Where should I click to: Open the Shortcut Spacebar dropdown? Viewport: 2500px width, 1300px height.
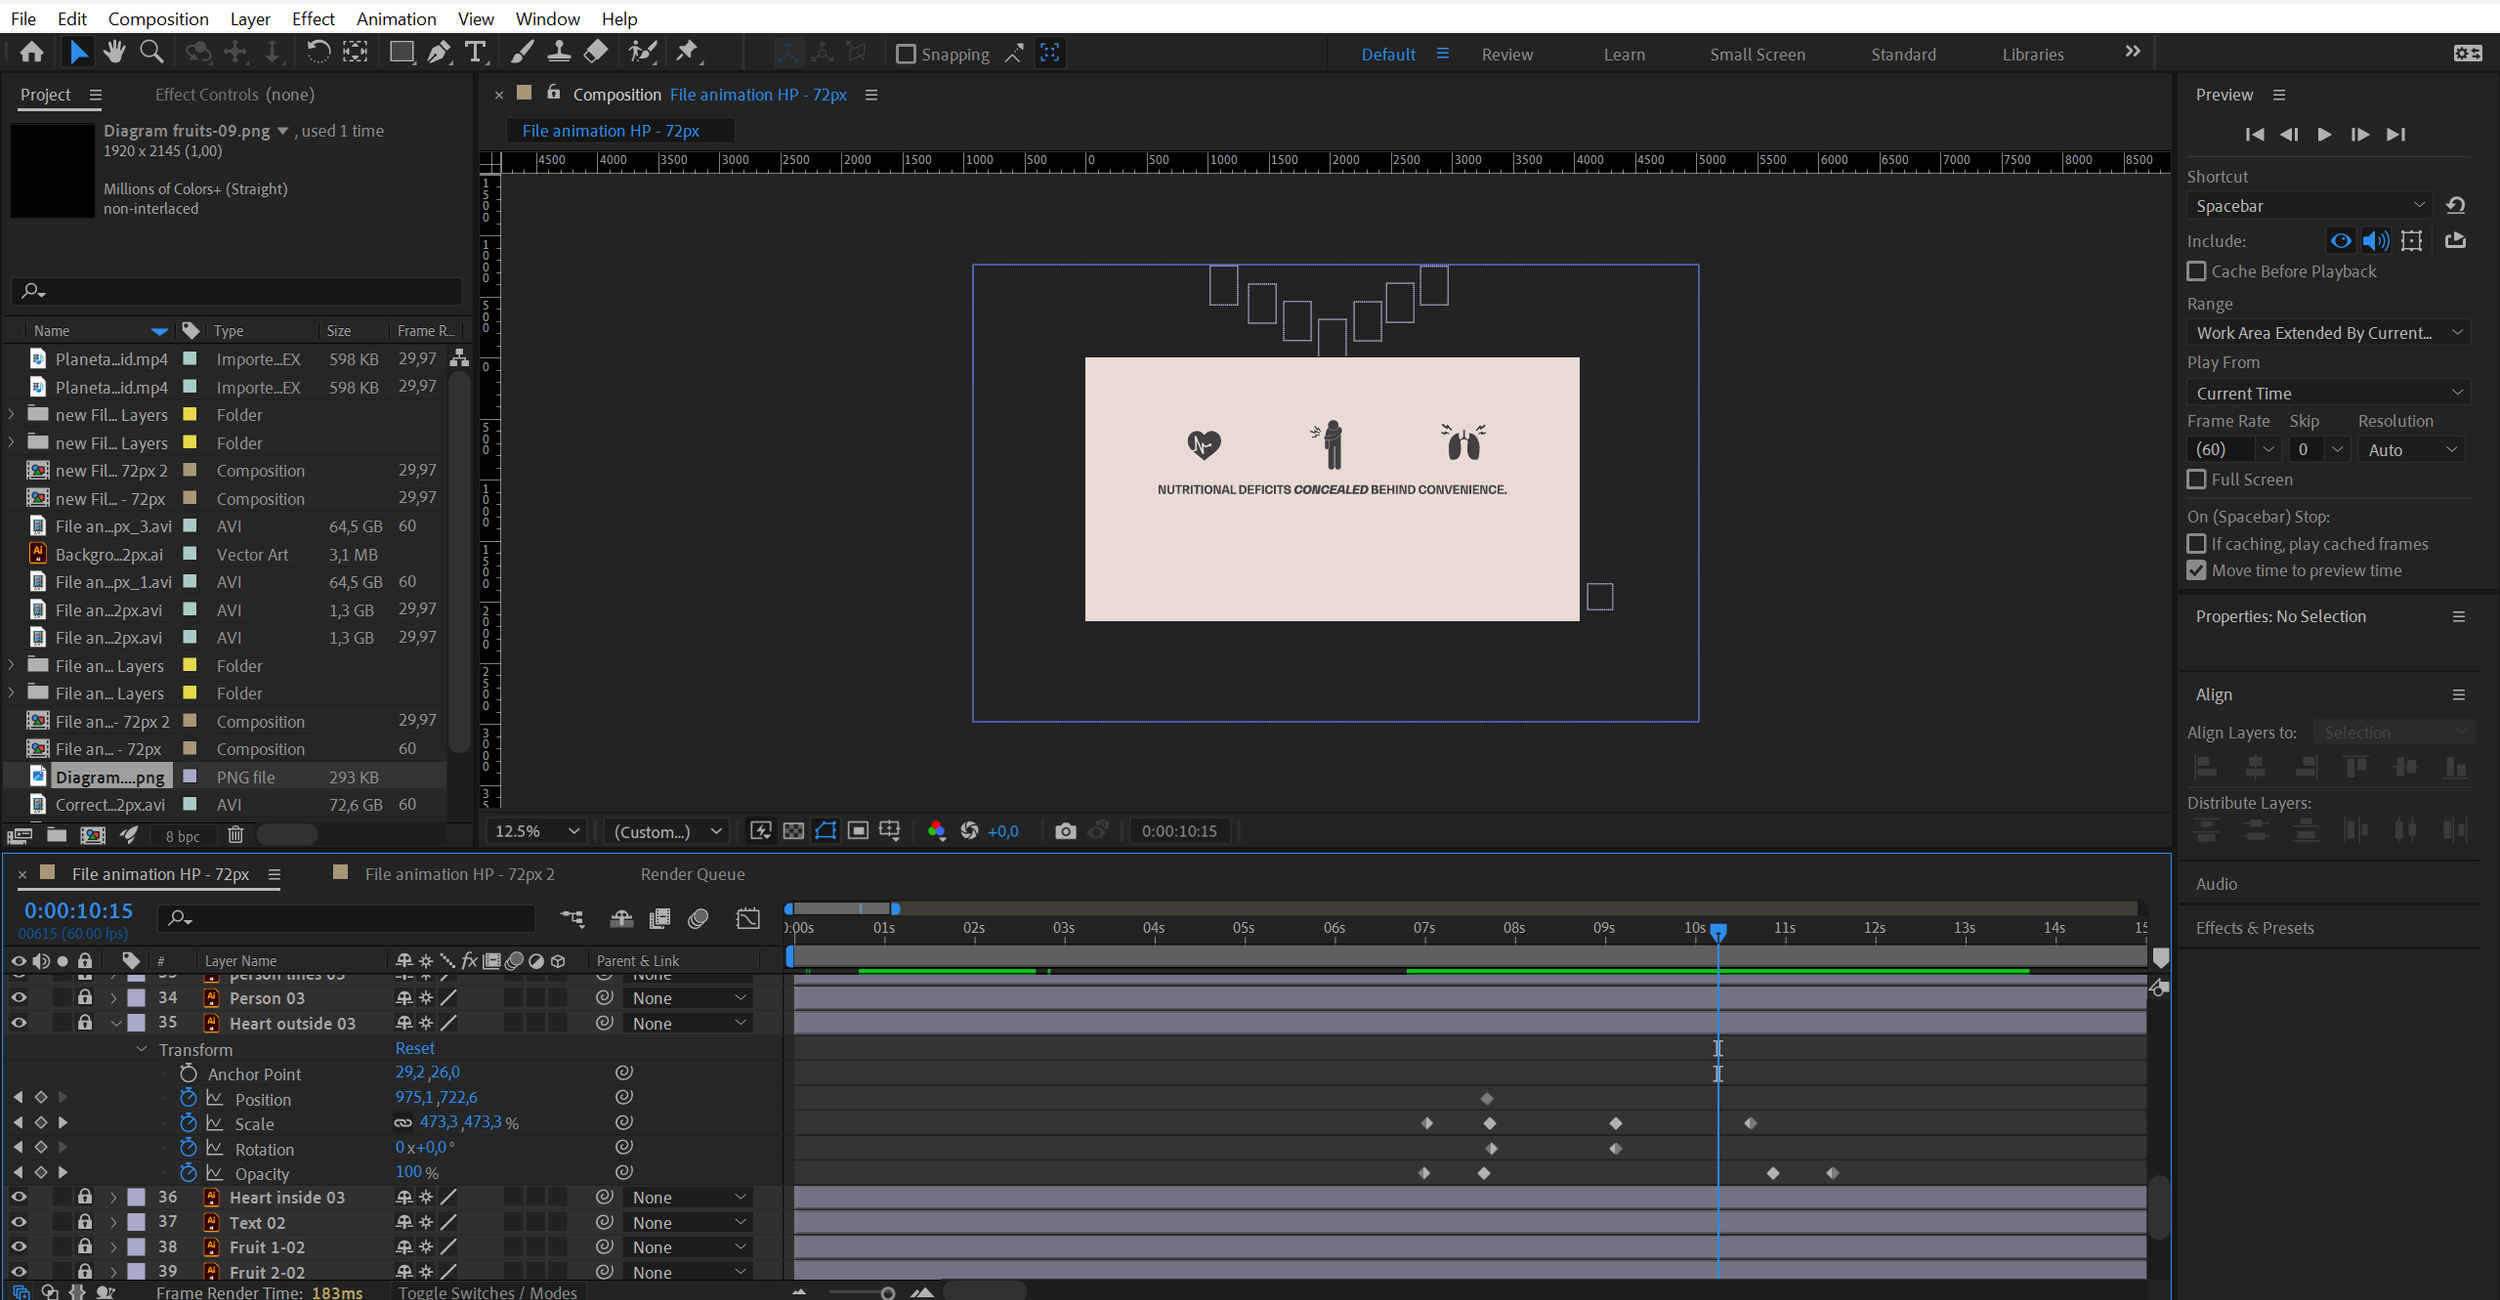(x=2309, y=205)
